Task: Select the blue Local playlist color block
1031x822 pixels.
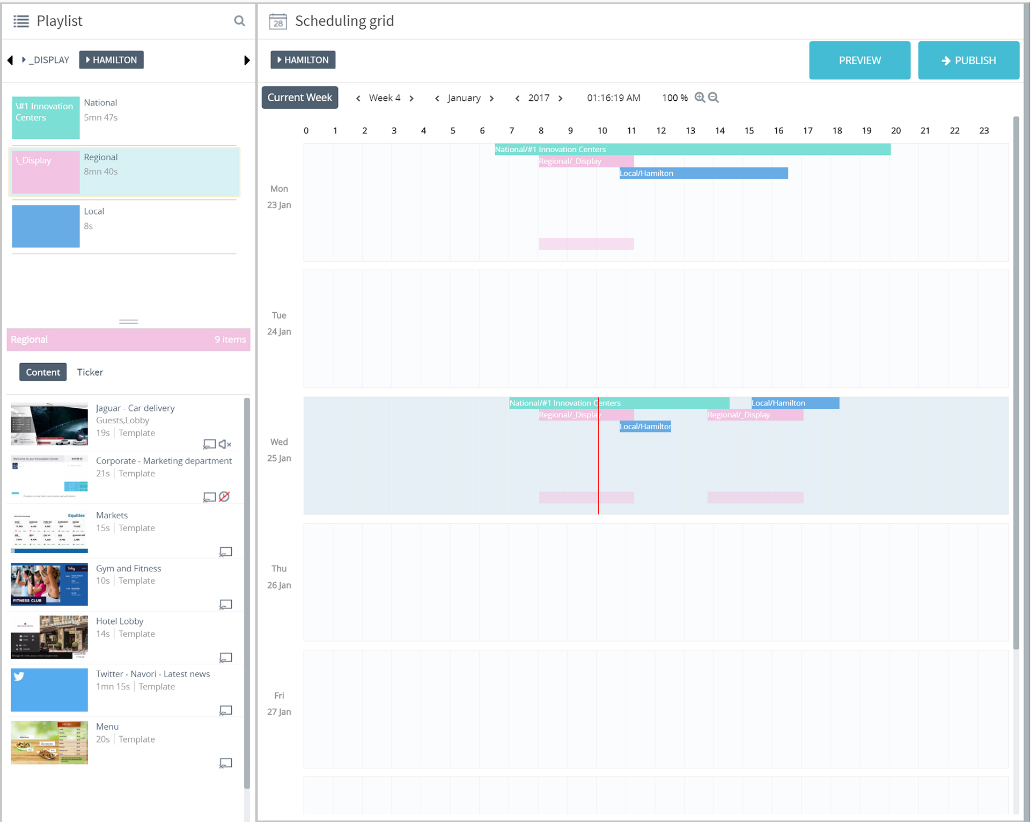Action: click(x=46, y=226)
